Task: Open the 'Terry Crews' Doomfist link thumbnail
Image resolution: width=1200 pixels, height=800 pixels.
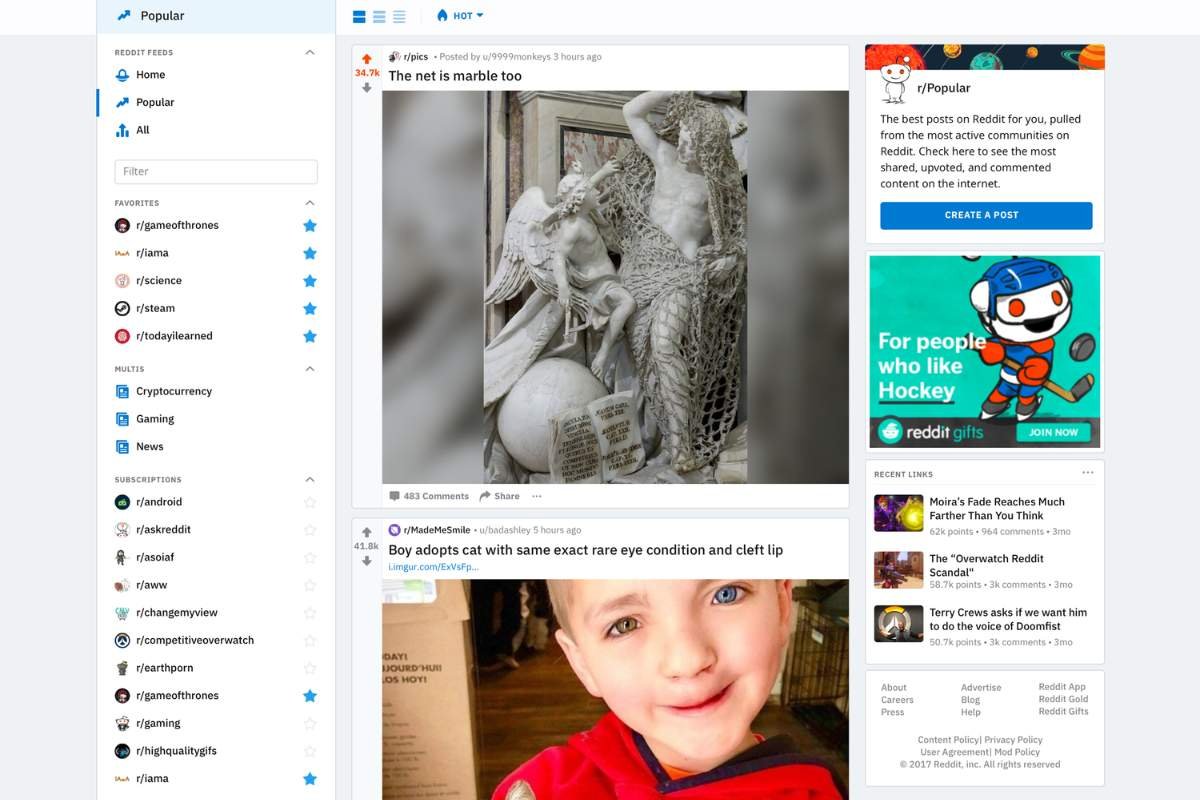Action: coord(898,623)
